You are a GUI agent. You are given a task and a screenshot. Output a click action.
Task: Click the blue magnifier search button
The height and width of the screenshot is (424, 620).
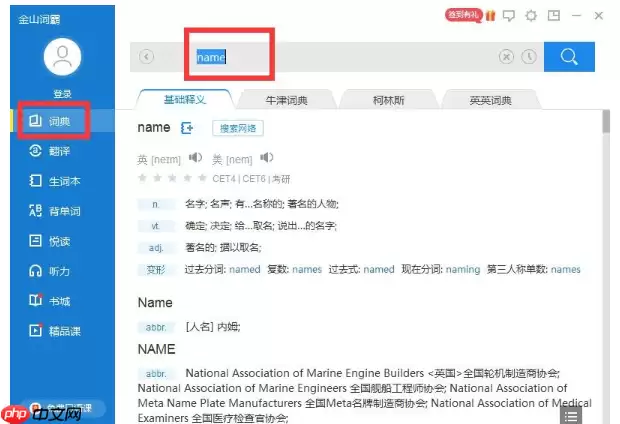pos(569,57)
